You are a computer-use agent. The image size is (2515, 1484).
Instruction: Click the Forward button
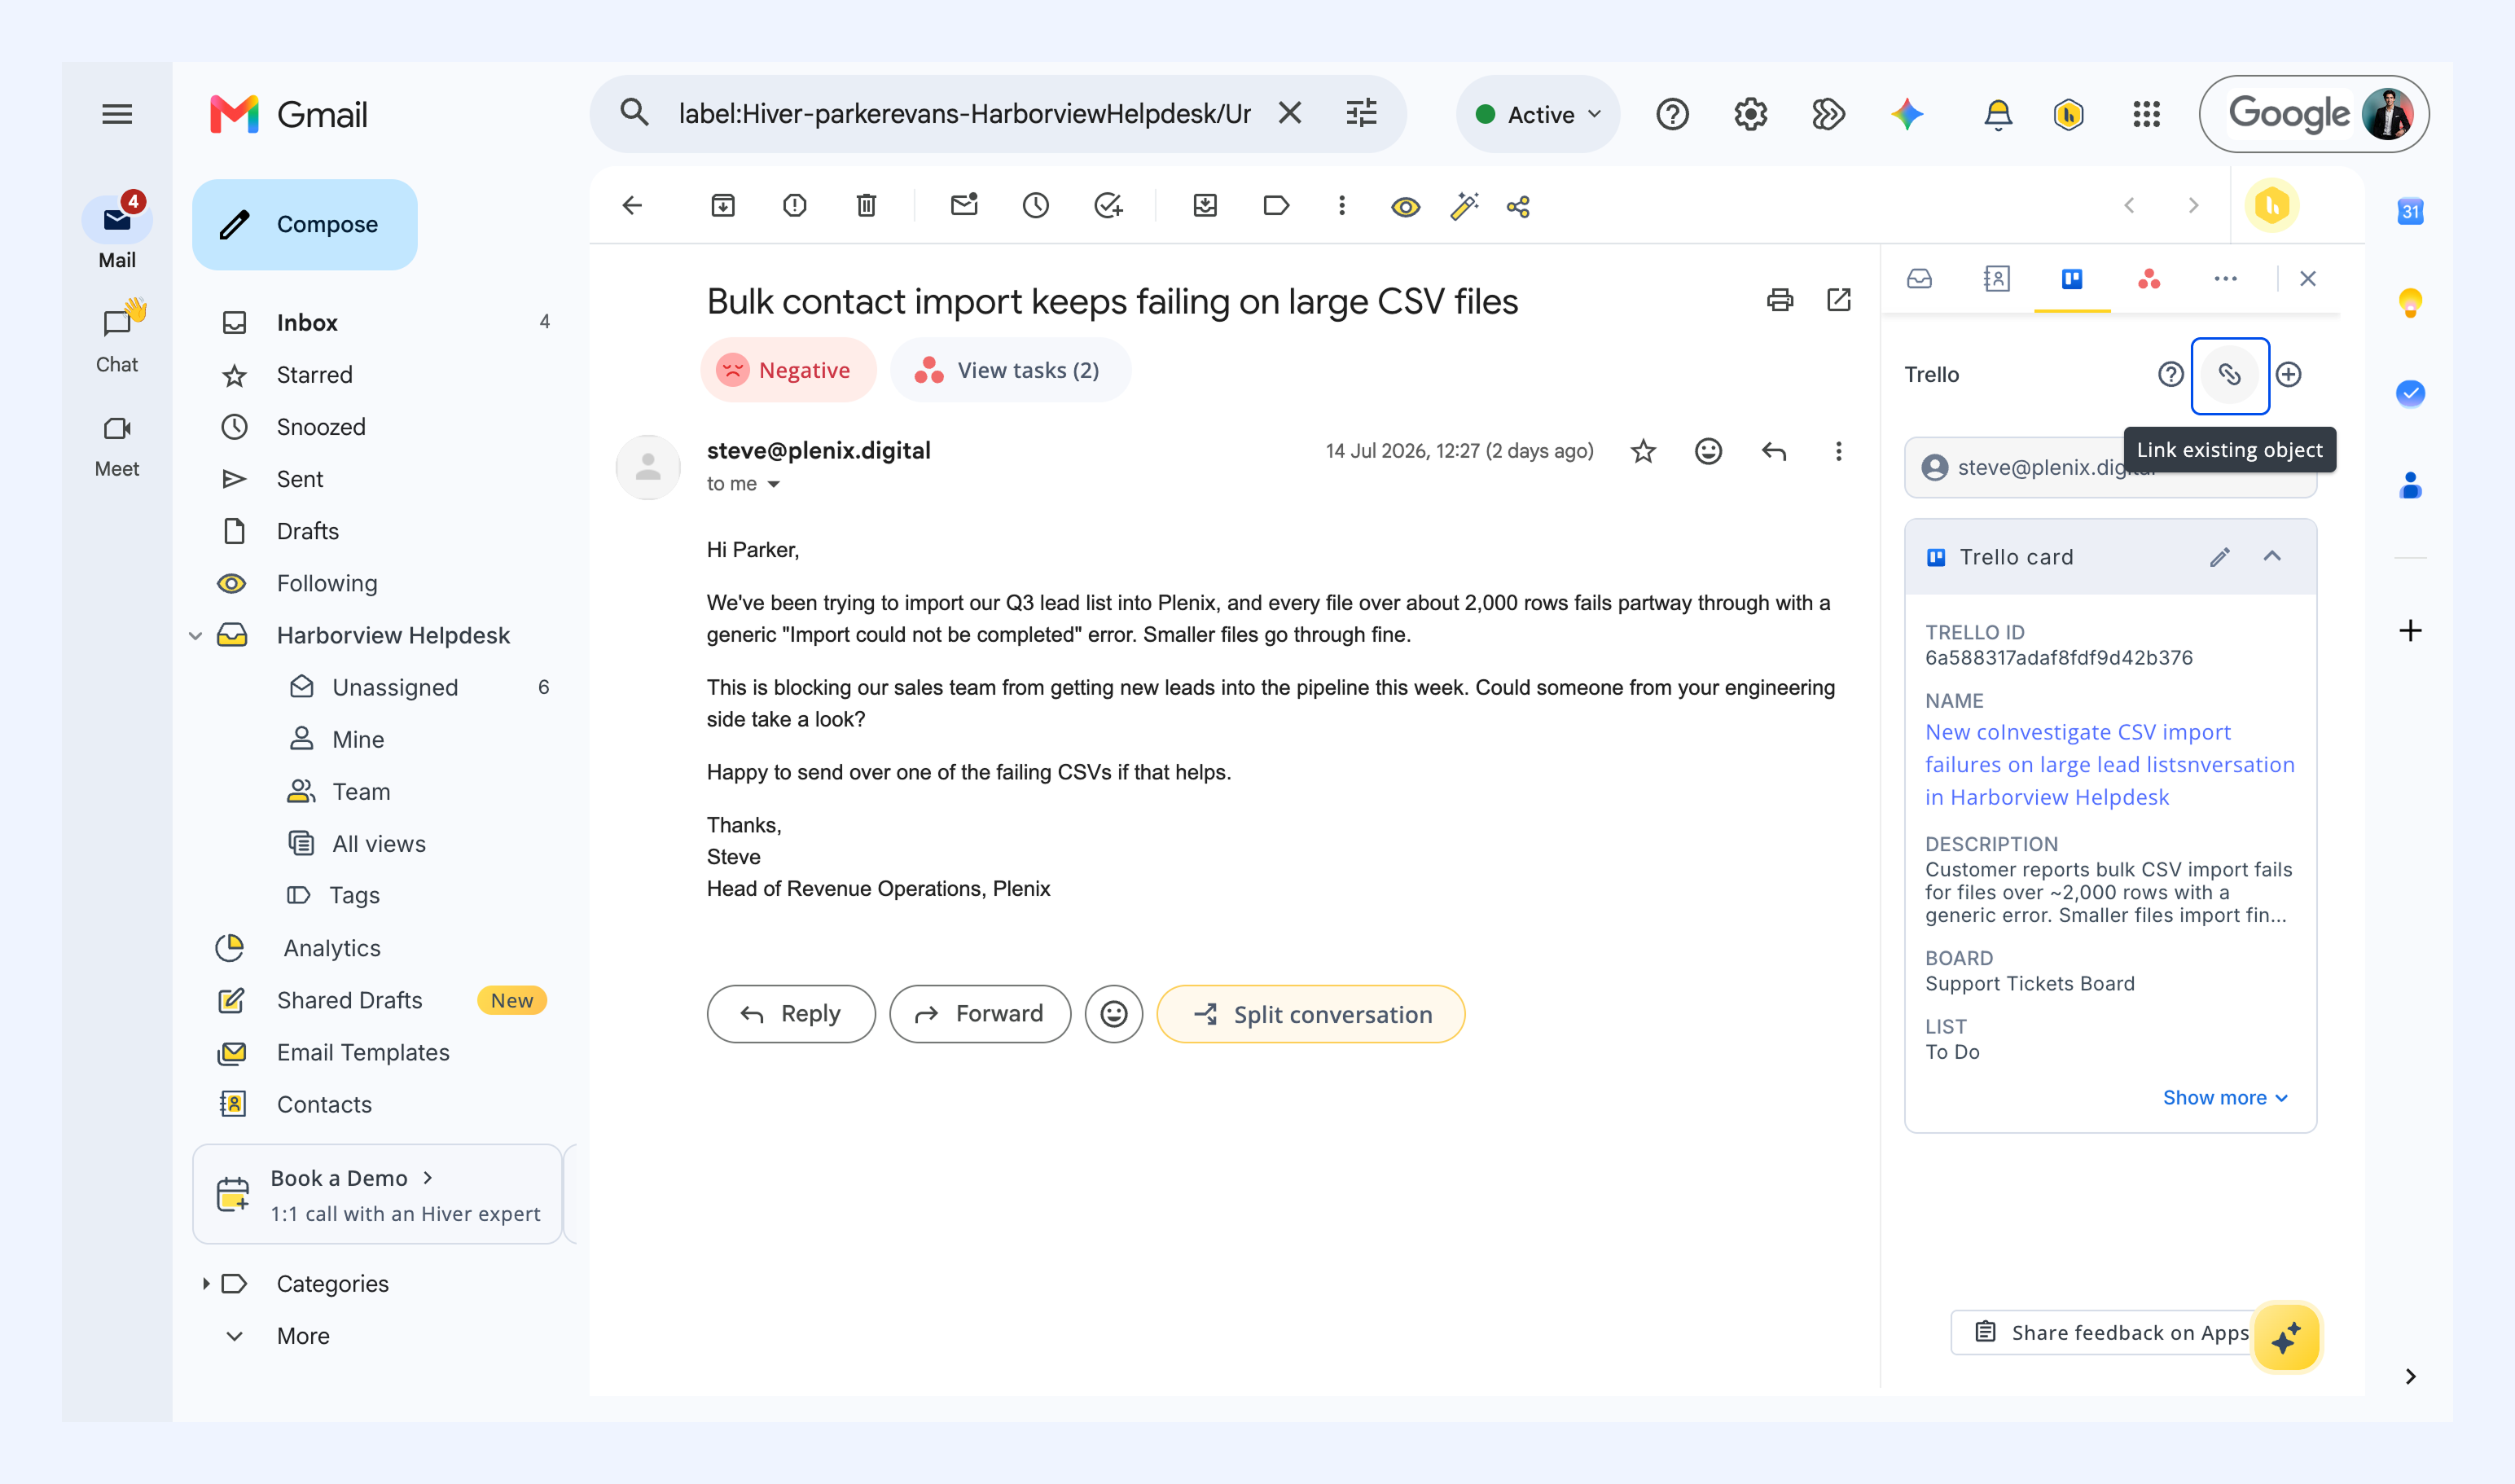click(980, 1014)
